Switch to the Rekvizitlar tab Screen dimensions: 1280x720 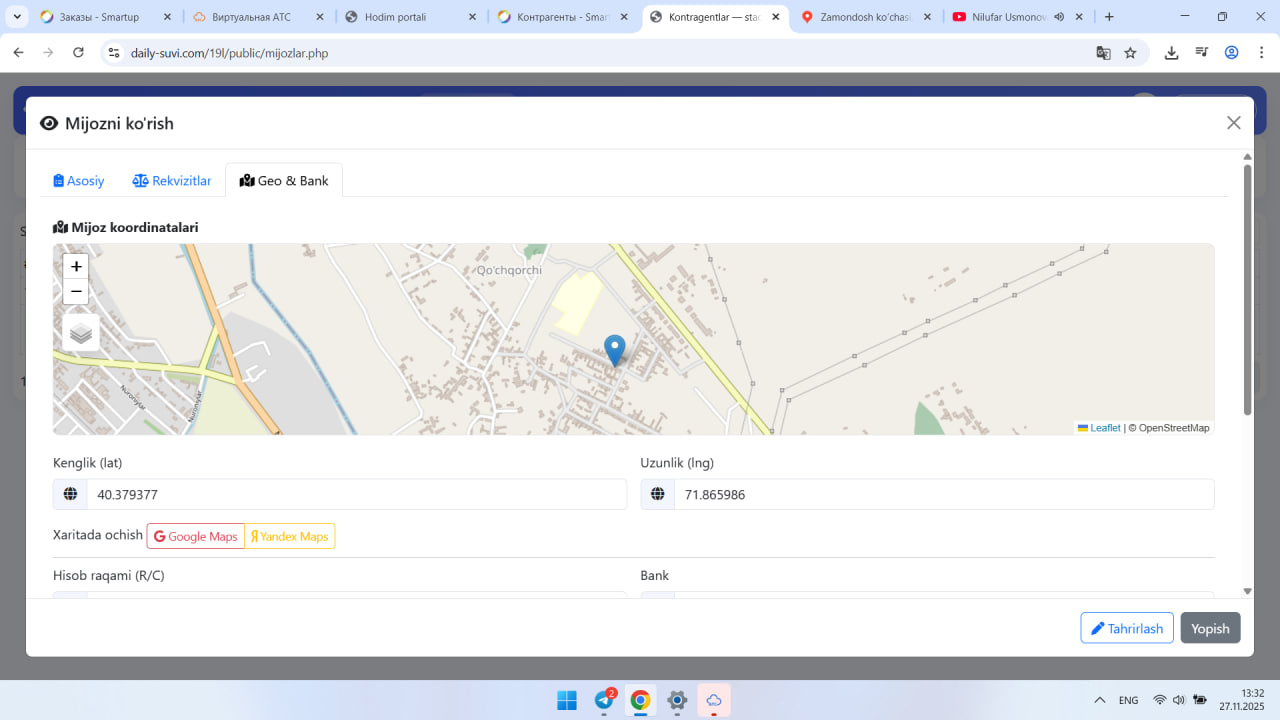coord(172,181)
